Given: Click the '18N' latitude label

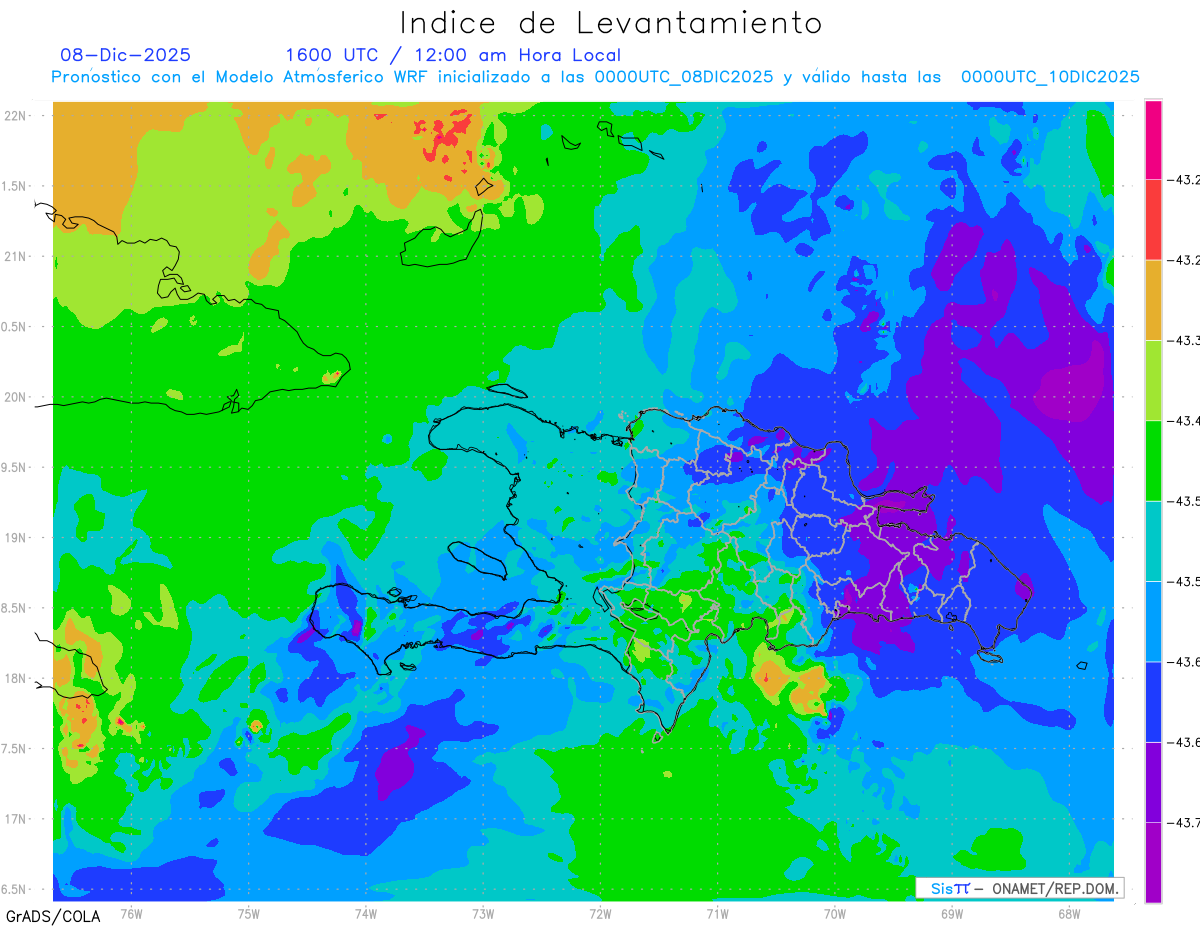Looking at the screenshot, I should (x=17, y=679).
